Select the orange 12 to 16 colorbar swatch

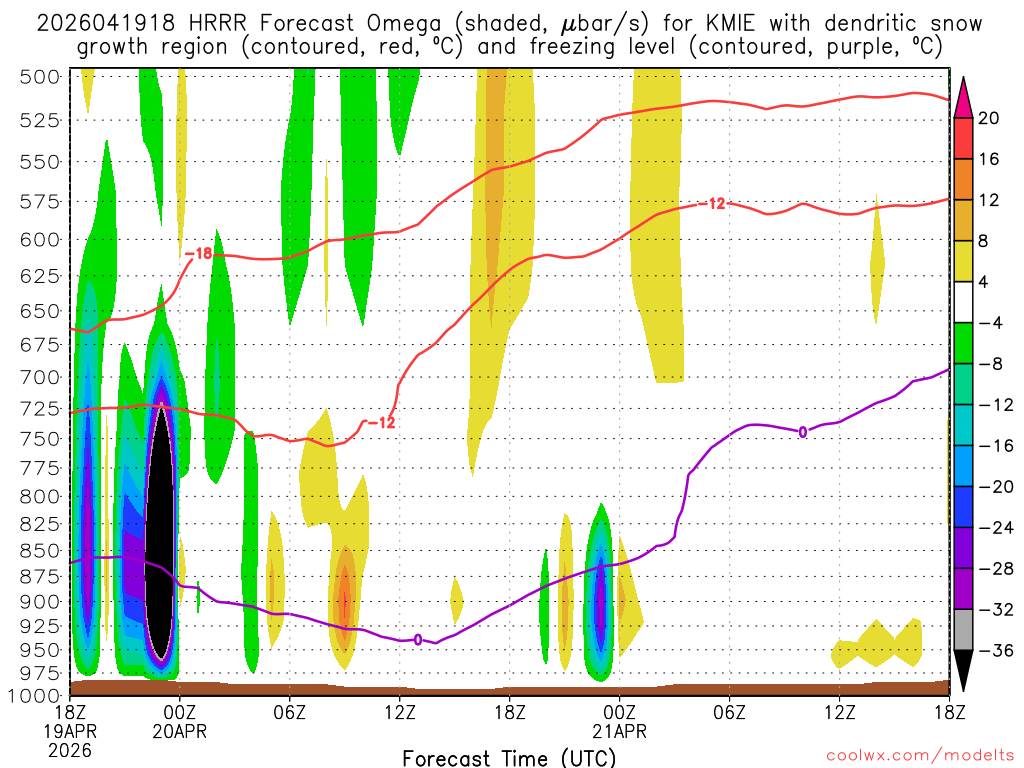coord(963,180)
